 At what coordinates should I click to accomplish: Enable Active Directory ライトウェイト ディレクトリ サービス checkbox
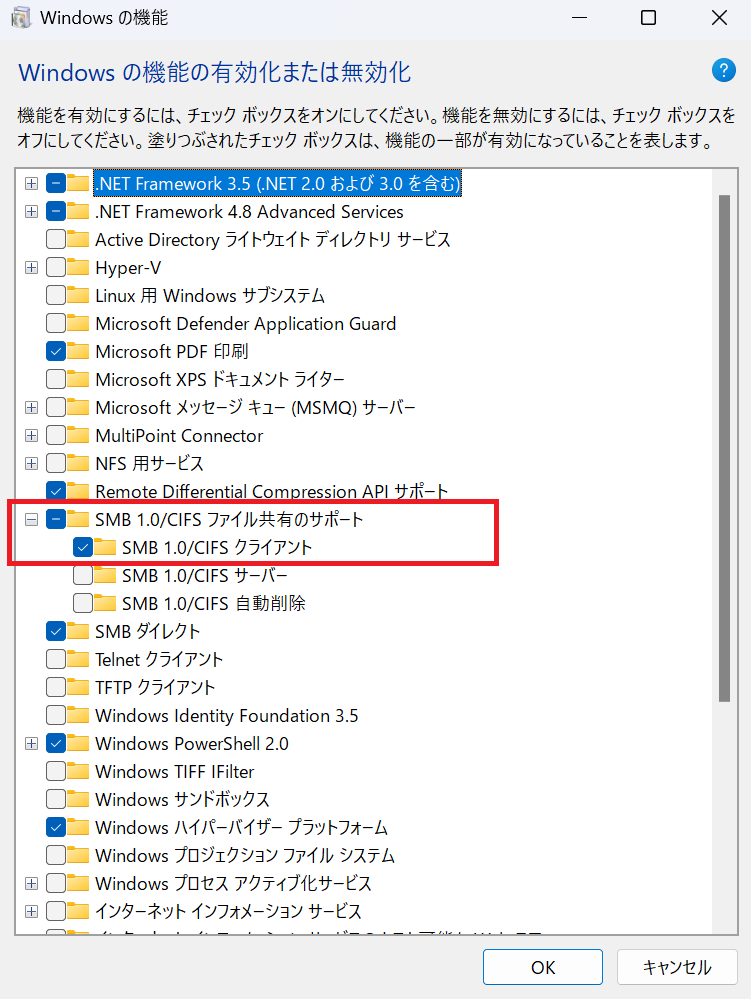(x=56, y=240)
